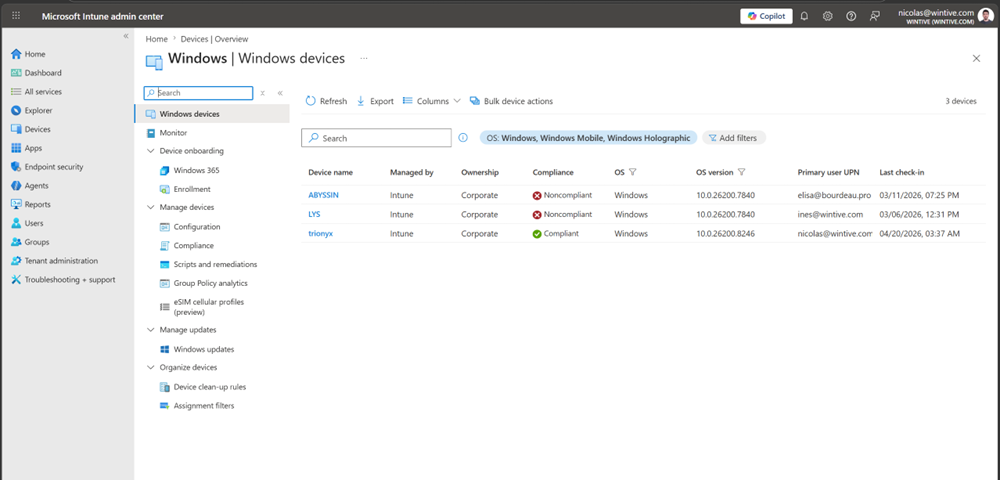Open the feedback icon in header
The width and height of the screenshot is (1000, 480).
pos(874,16)
